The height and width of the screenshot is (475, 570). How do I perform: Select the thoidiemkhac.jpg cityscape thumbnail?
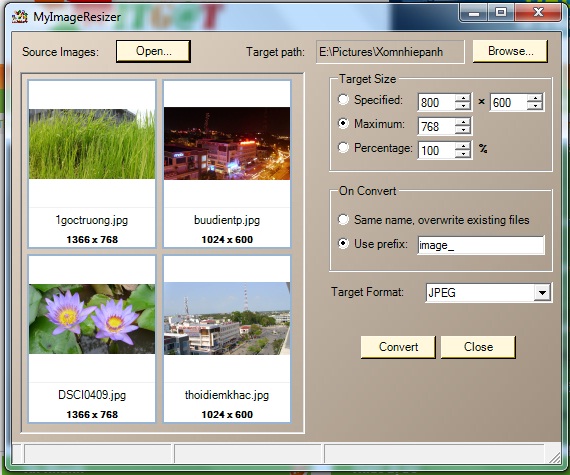click(227, 318)
